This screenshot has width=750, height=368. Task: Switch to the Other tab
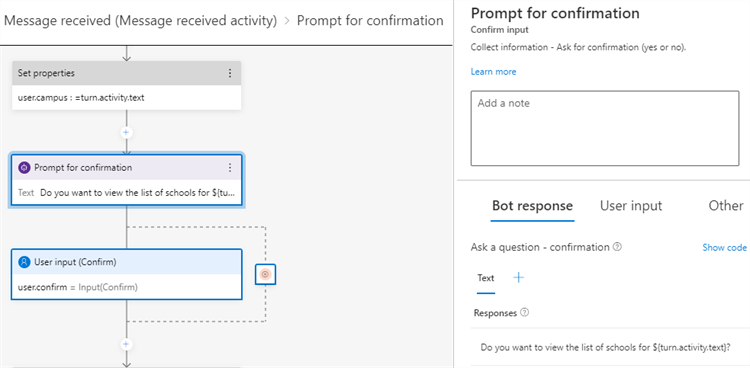[726, 206]
